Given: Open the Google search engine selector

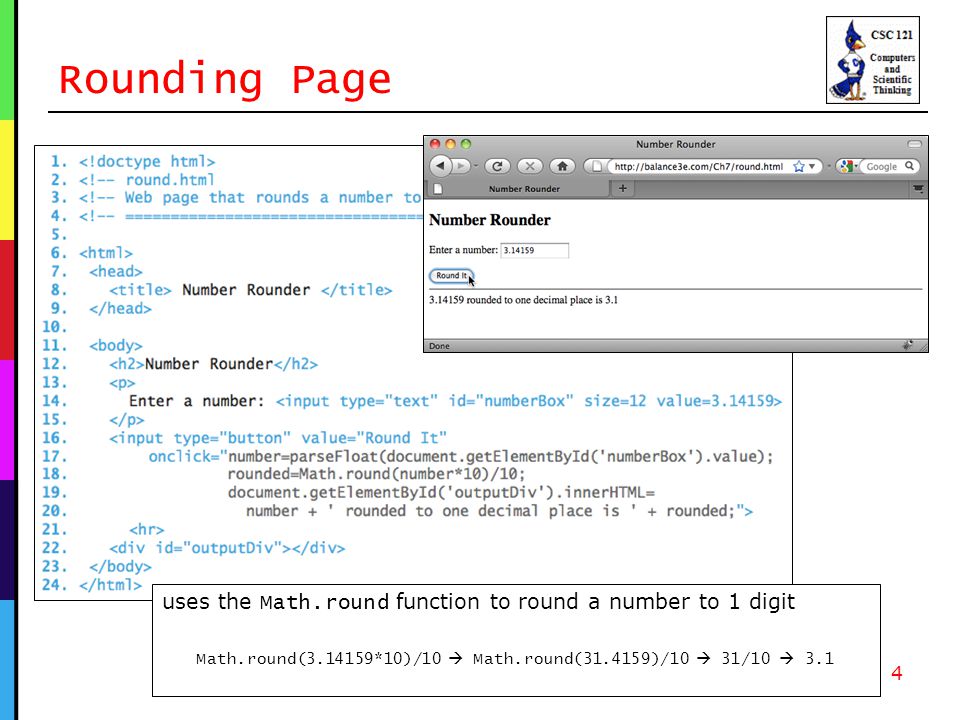Looking at the screenshot, I should point(848,166).
